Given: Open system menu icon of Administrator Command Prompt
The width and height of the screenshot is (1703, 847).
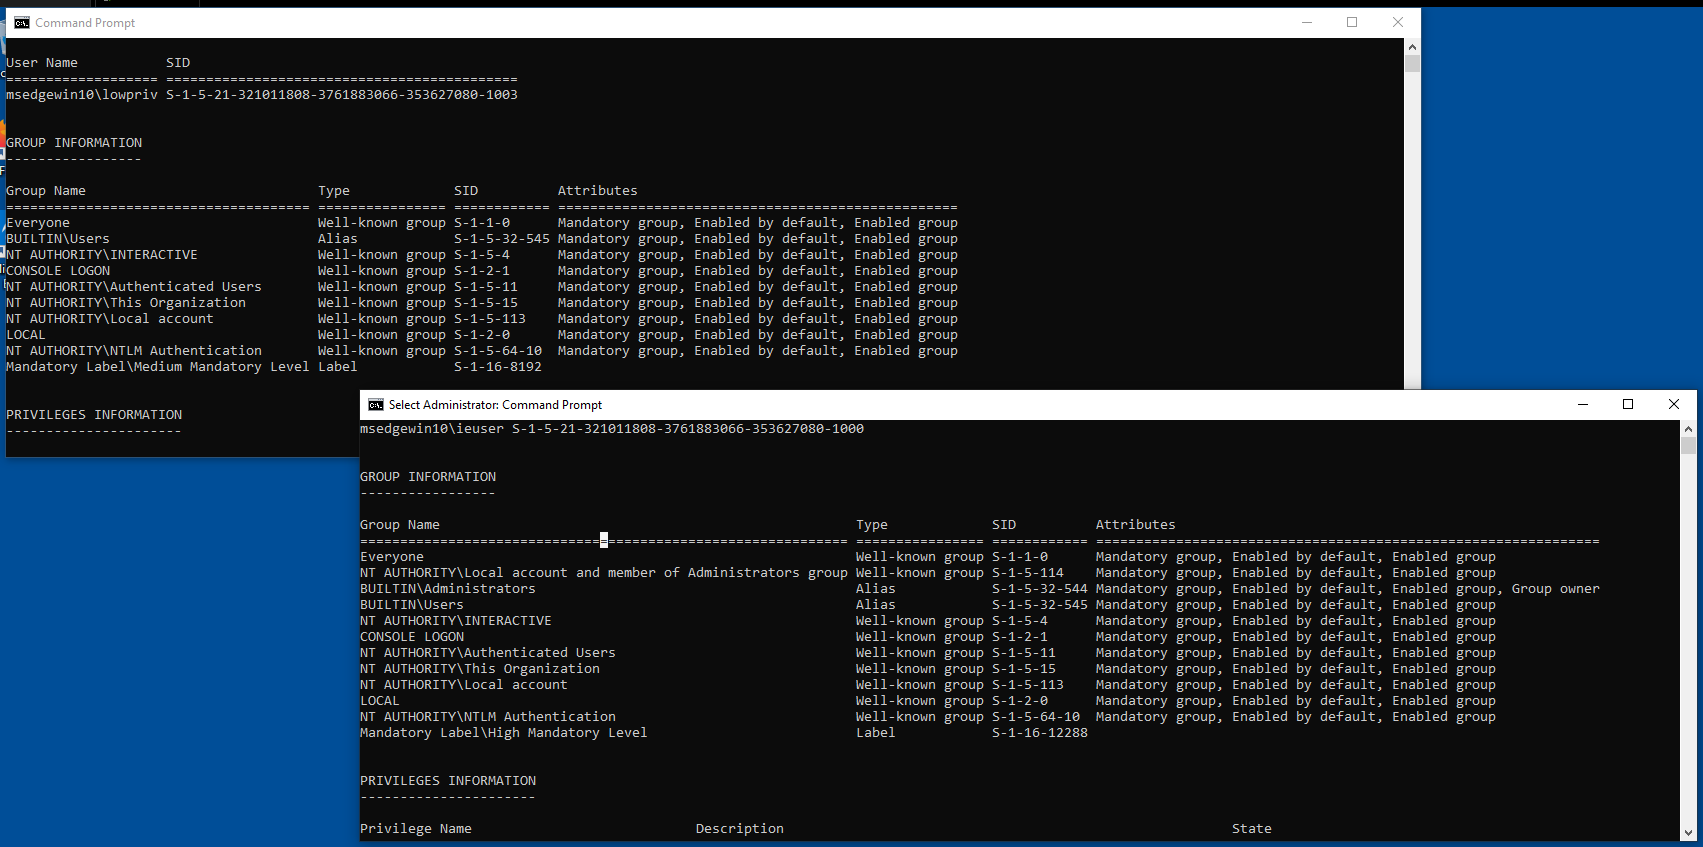Looking at the screenshot, I should point(376,405).
